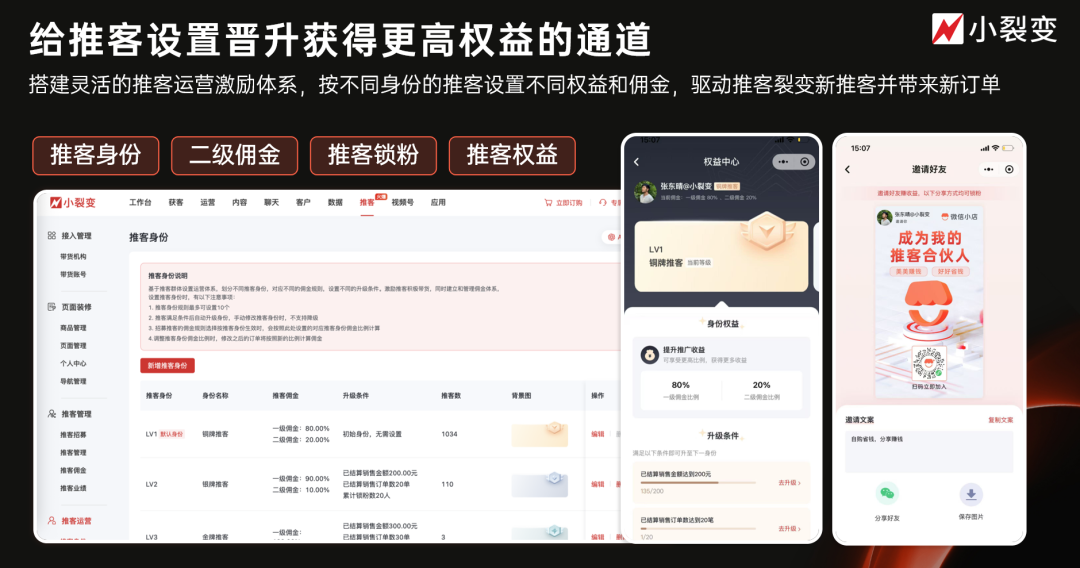The image size is (1080, 568).
Task: Click the 小裂变 logo in the dashboard header
Action: coord(73,202)
